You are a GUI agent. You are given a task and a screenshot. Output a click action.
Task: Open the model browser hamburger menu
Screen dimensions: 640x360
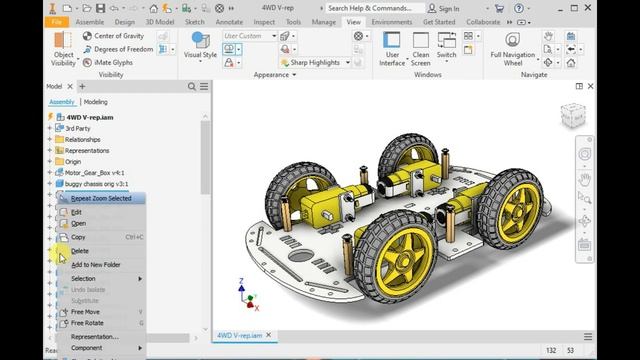coord(204,87)
